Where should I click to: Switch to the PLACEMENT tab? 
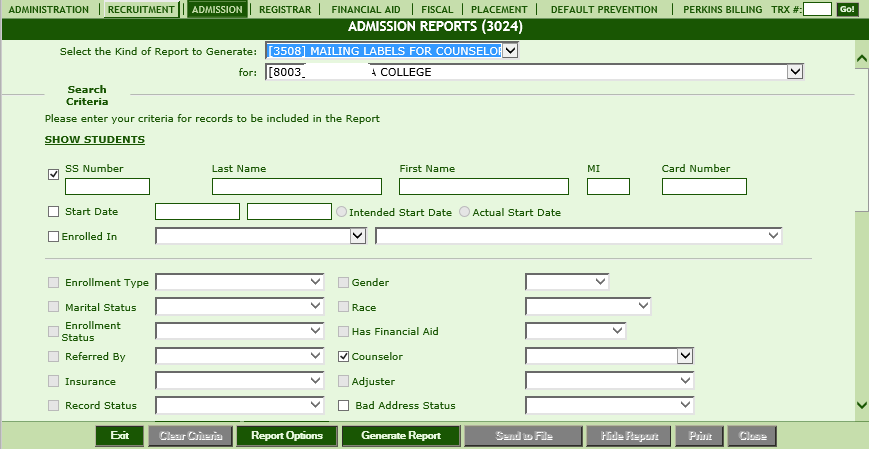coord(499,9)
